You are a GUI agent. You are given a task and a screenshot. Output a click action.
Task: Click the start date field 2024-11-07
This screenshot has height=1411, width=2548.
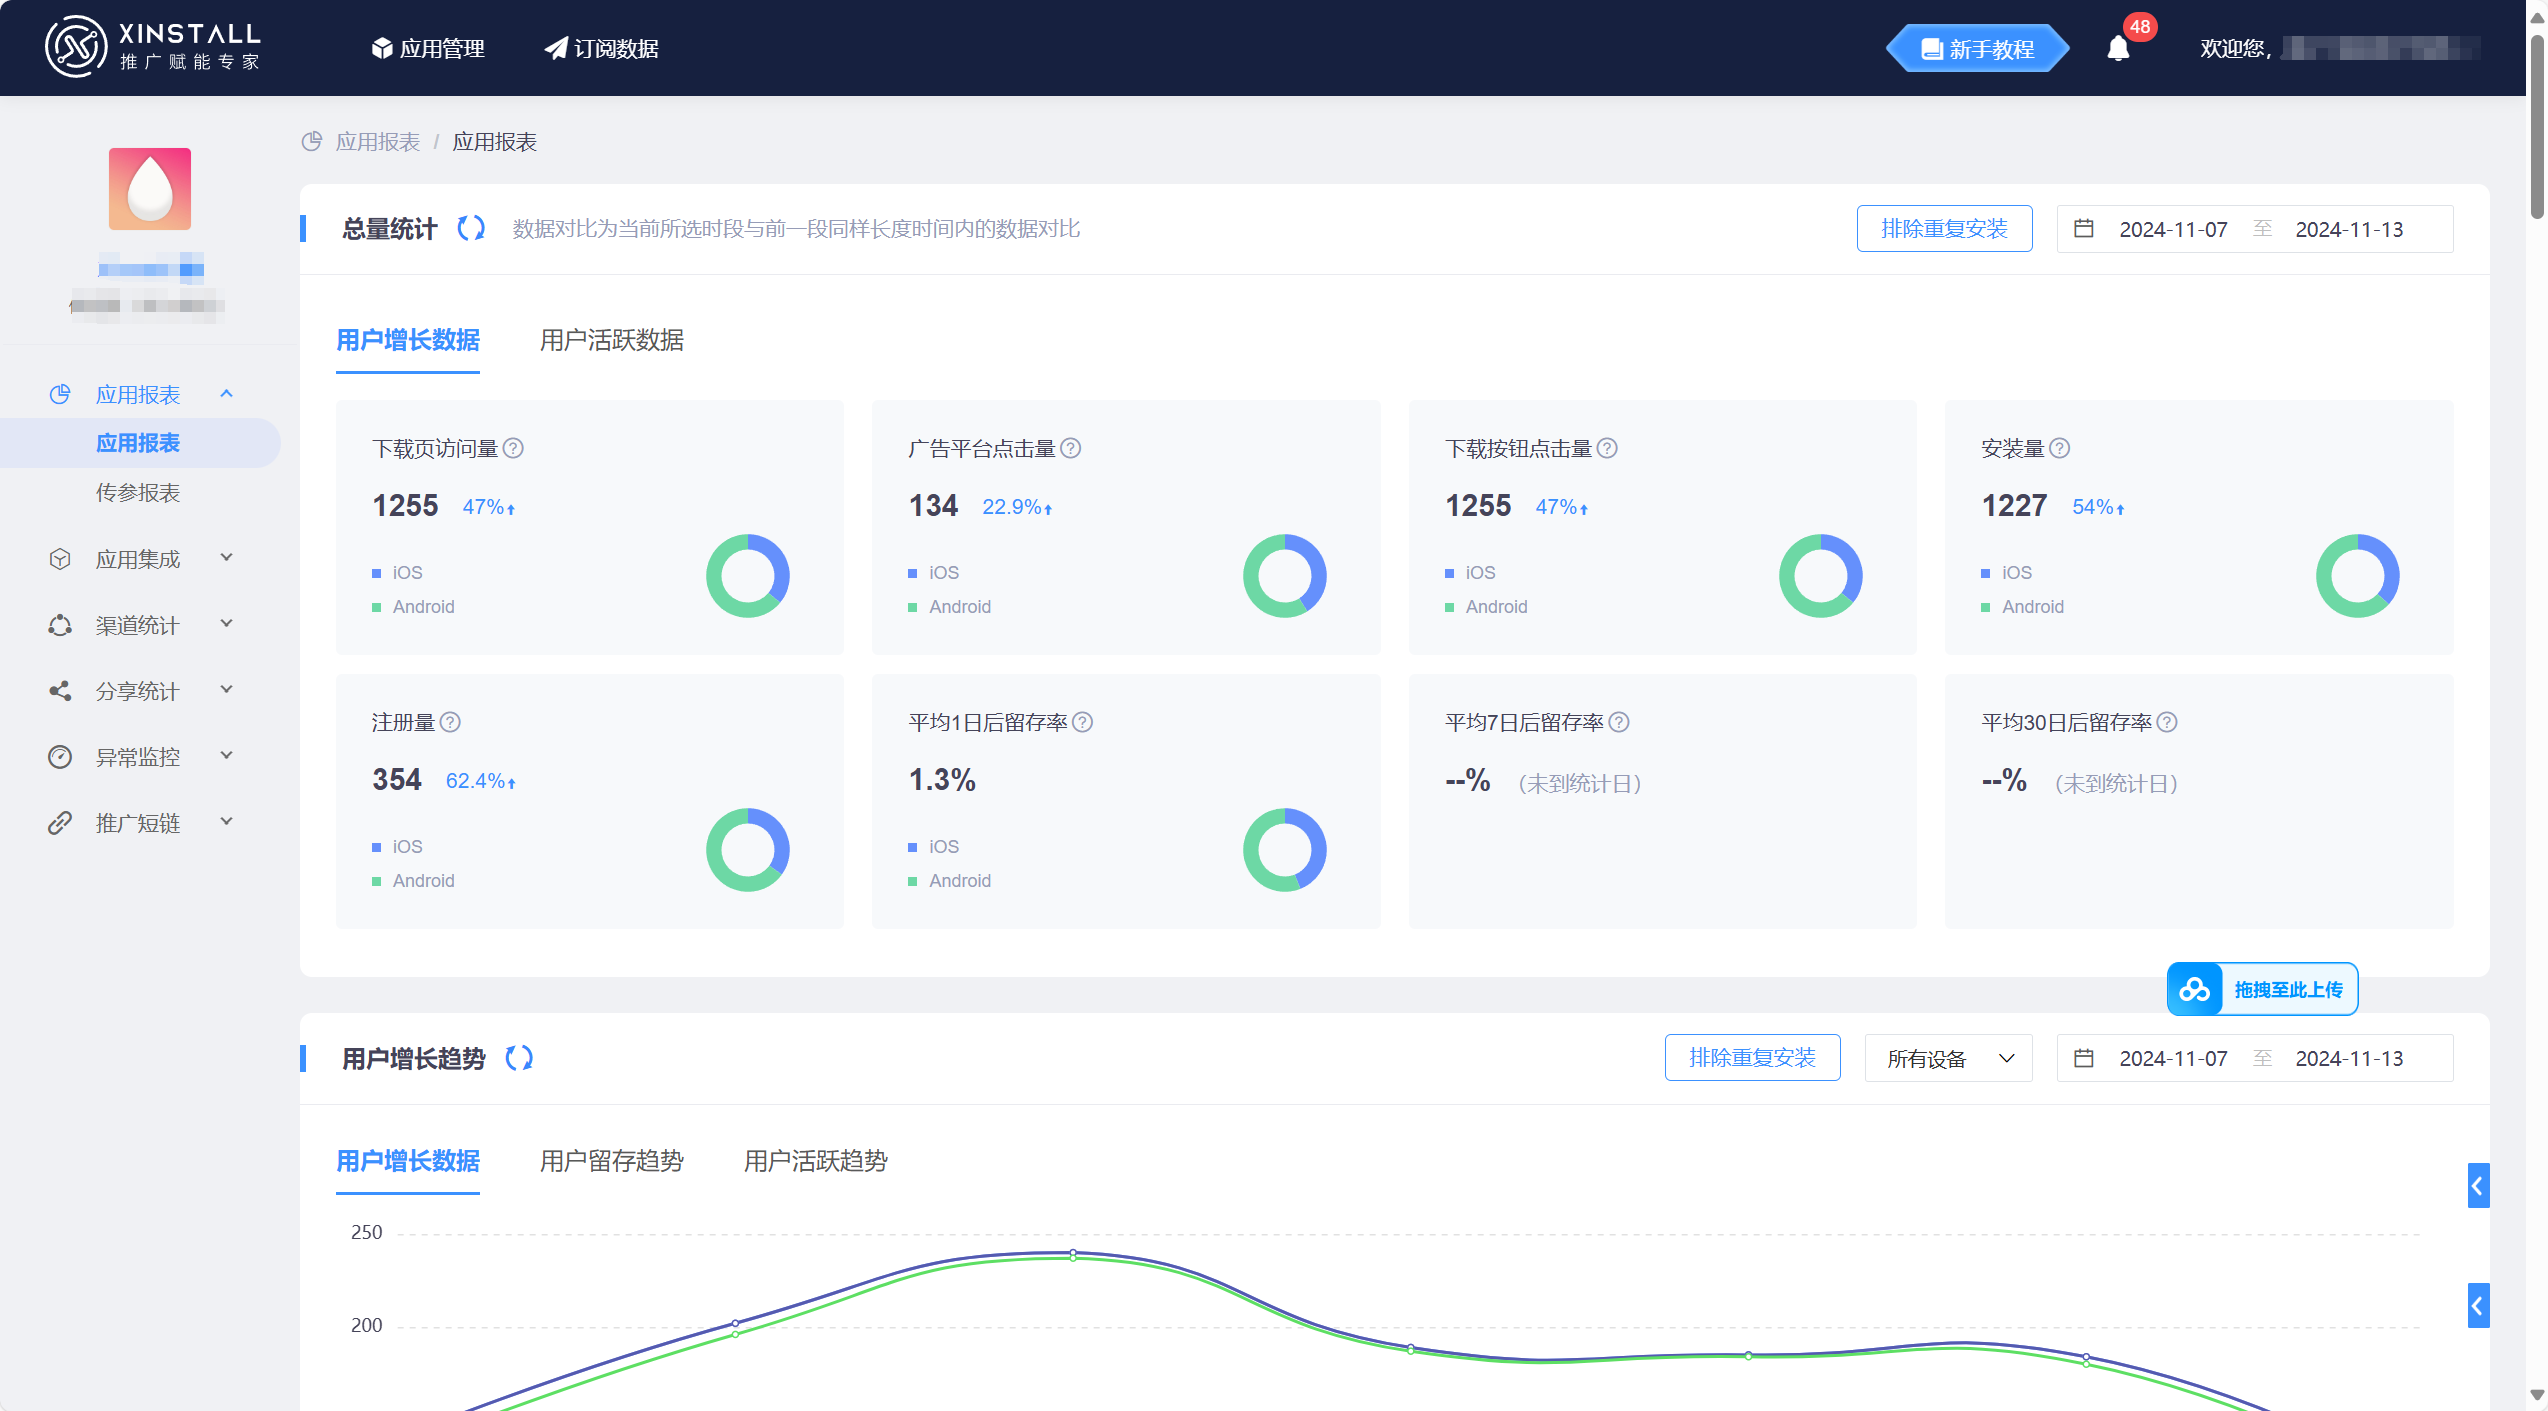click(2173, 228)
